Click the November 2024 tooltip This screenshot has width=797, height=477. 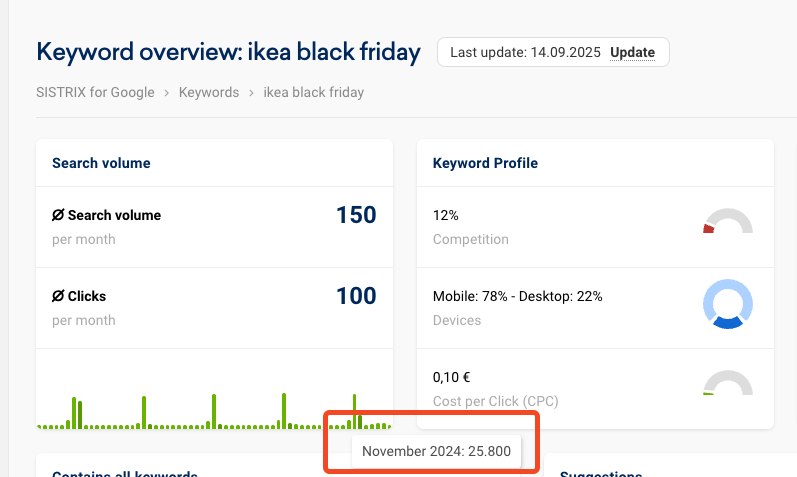436,452
